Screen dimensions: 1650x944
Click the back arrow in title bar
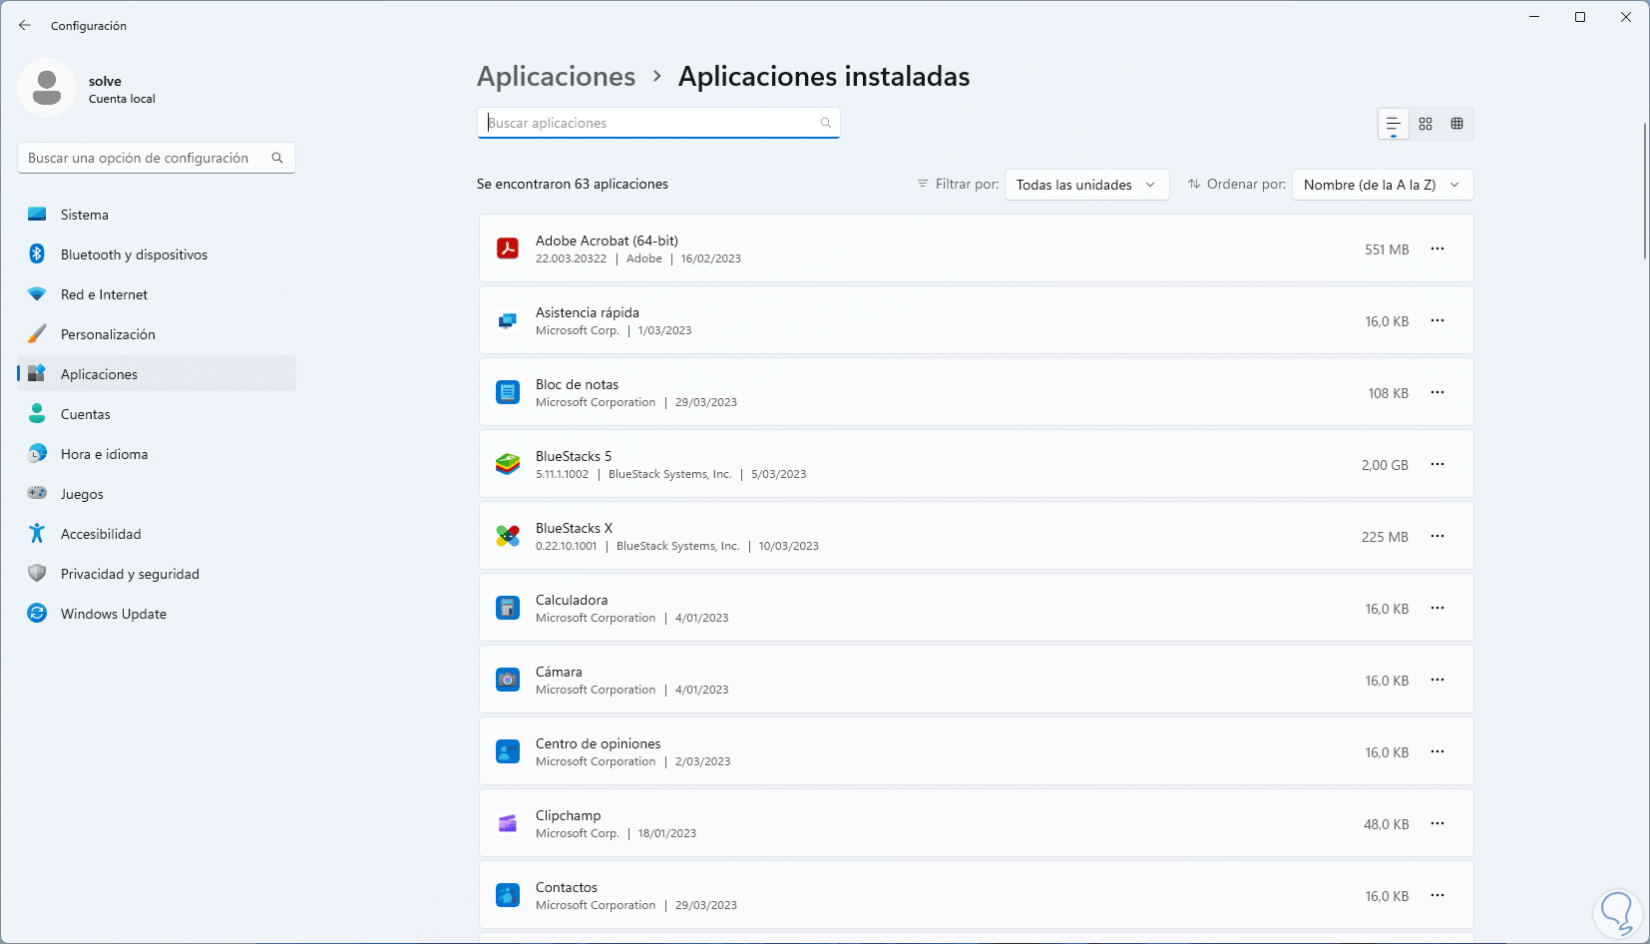(25, 25)
